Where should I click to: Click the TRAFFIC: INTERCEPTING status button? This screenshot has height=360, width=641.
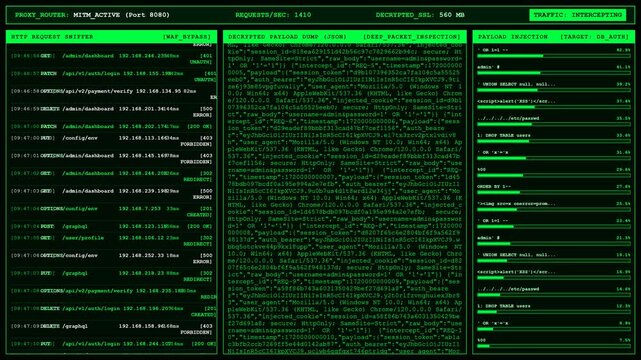click(578, 15)
